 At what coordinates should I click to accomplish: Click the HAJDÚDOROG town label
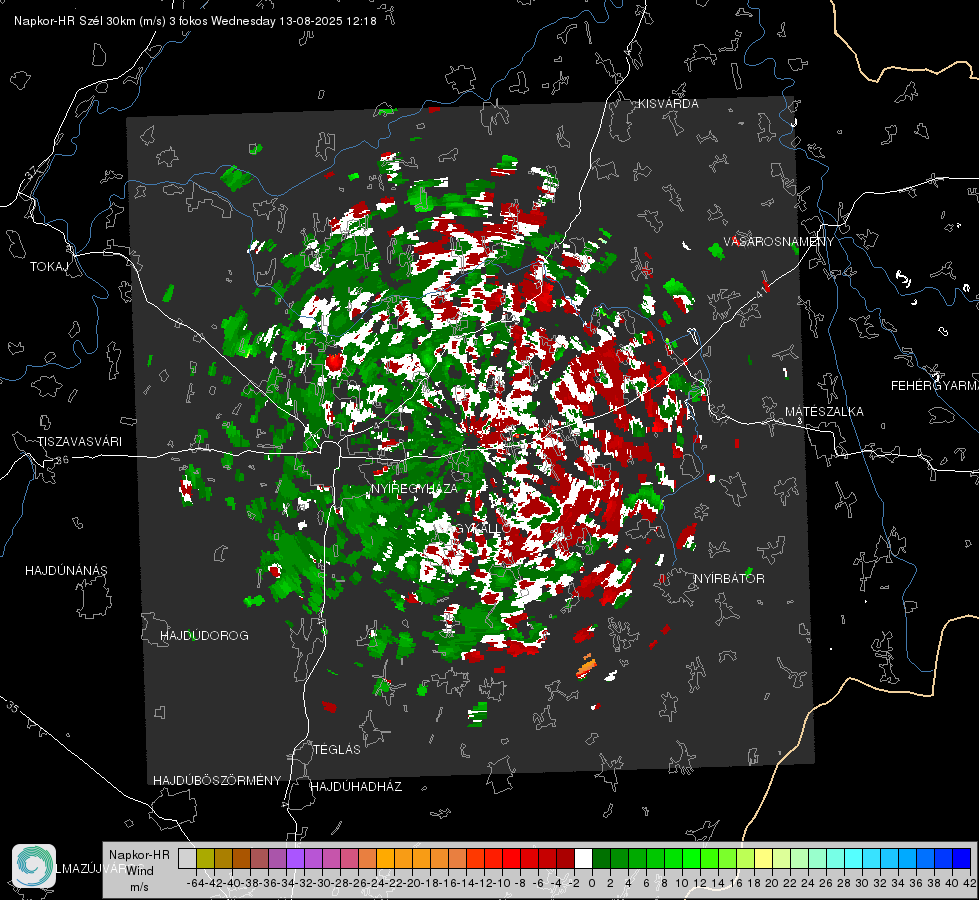coord(204,636)
